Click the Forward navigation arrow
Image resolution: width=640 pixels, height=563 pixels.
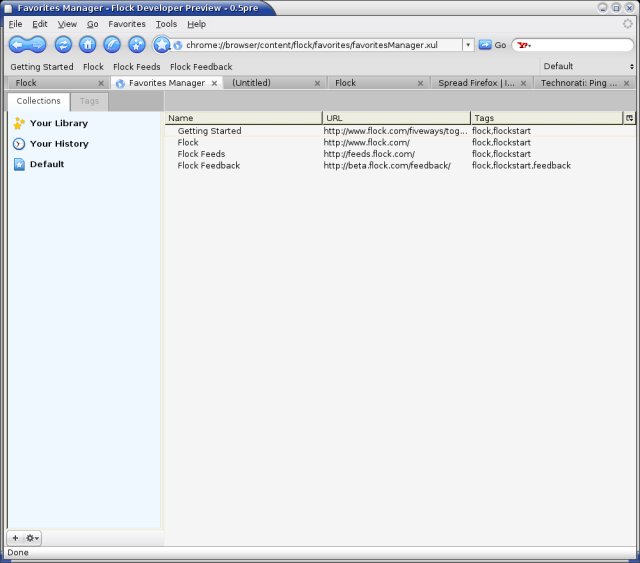(x=38, y=45)
